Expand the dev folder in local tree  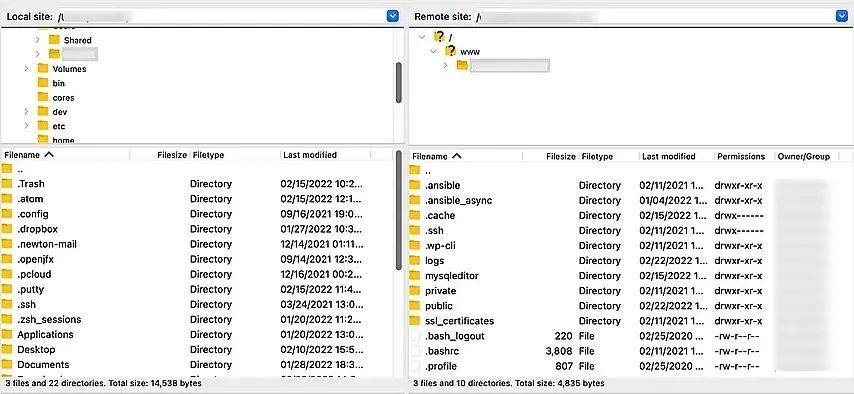pyautogui.click(x=26, y=112)
